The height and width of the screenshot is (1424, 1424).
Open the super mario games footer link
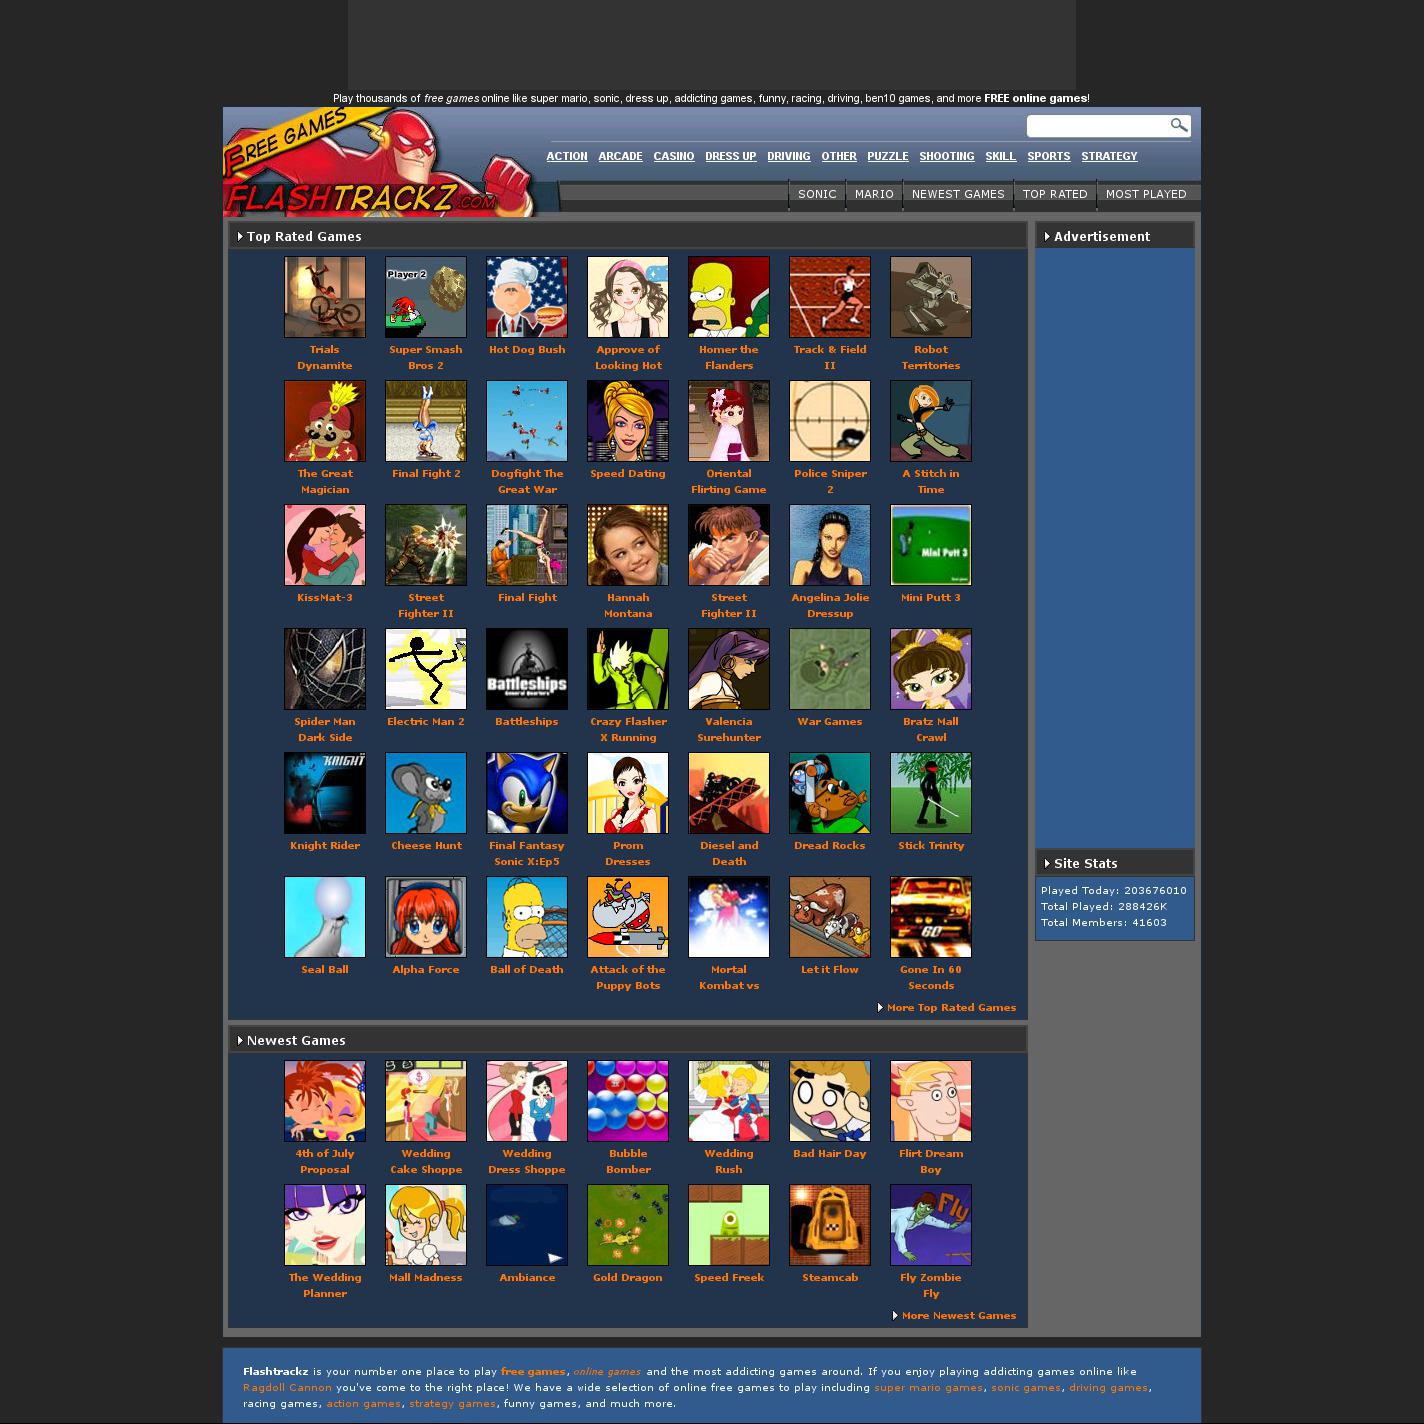928,1387
